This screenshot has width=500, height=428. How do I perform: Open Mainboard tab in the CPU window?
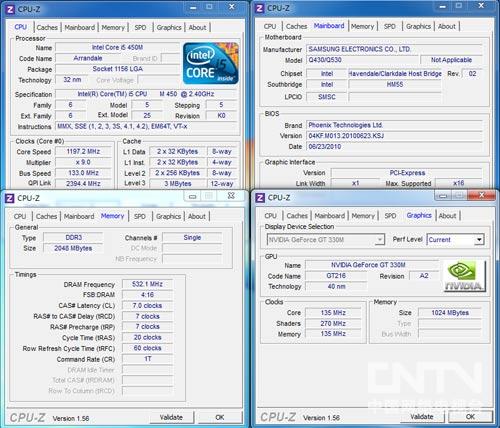coord(80,28)
